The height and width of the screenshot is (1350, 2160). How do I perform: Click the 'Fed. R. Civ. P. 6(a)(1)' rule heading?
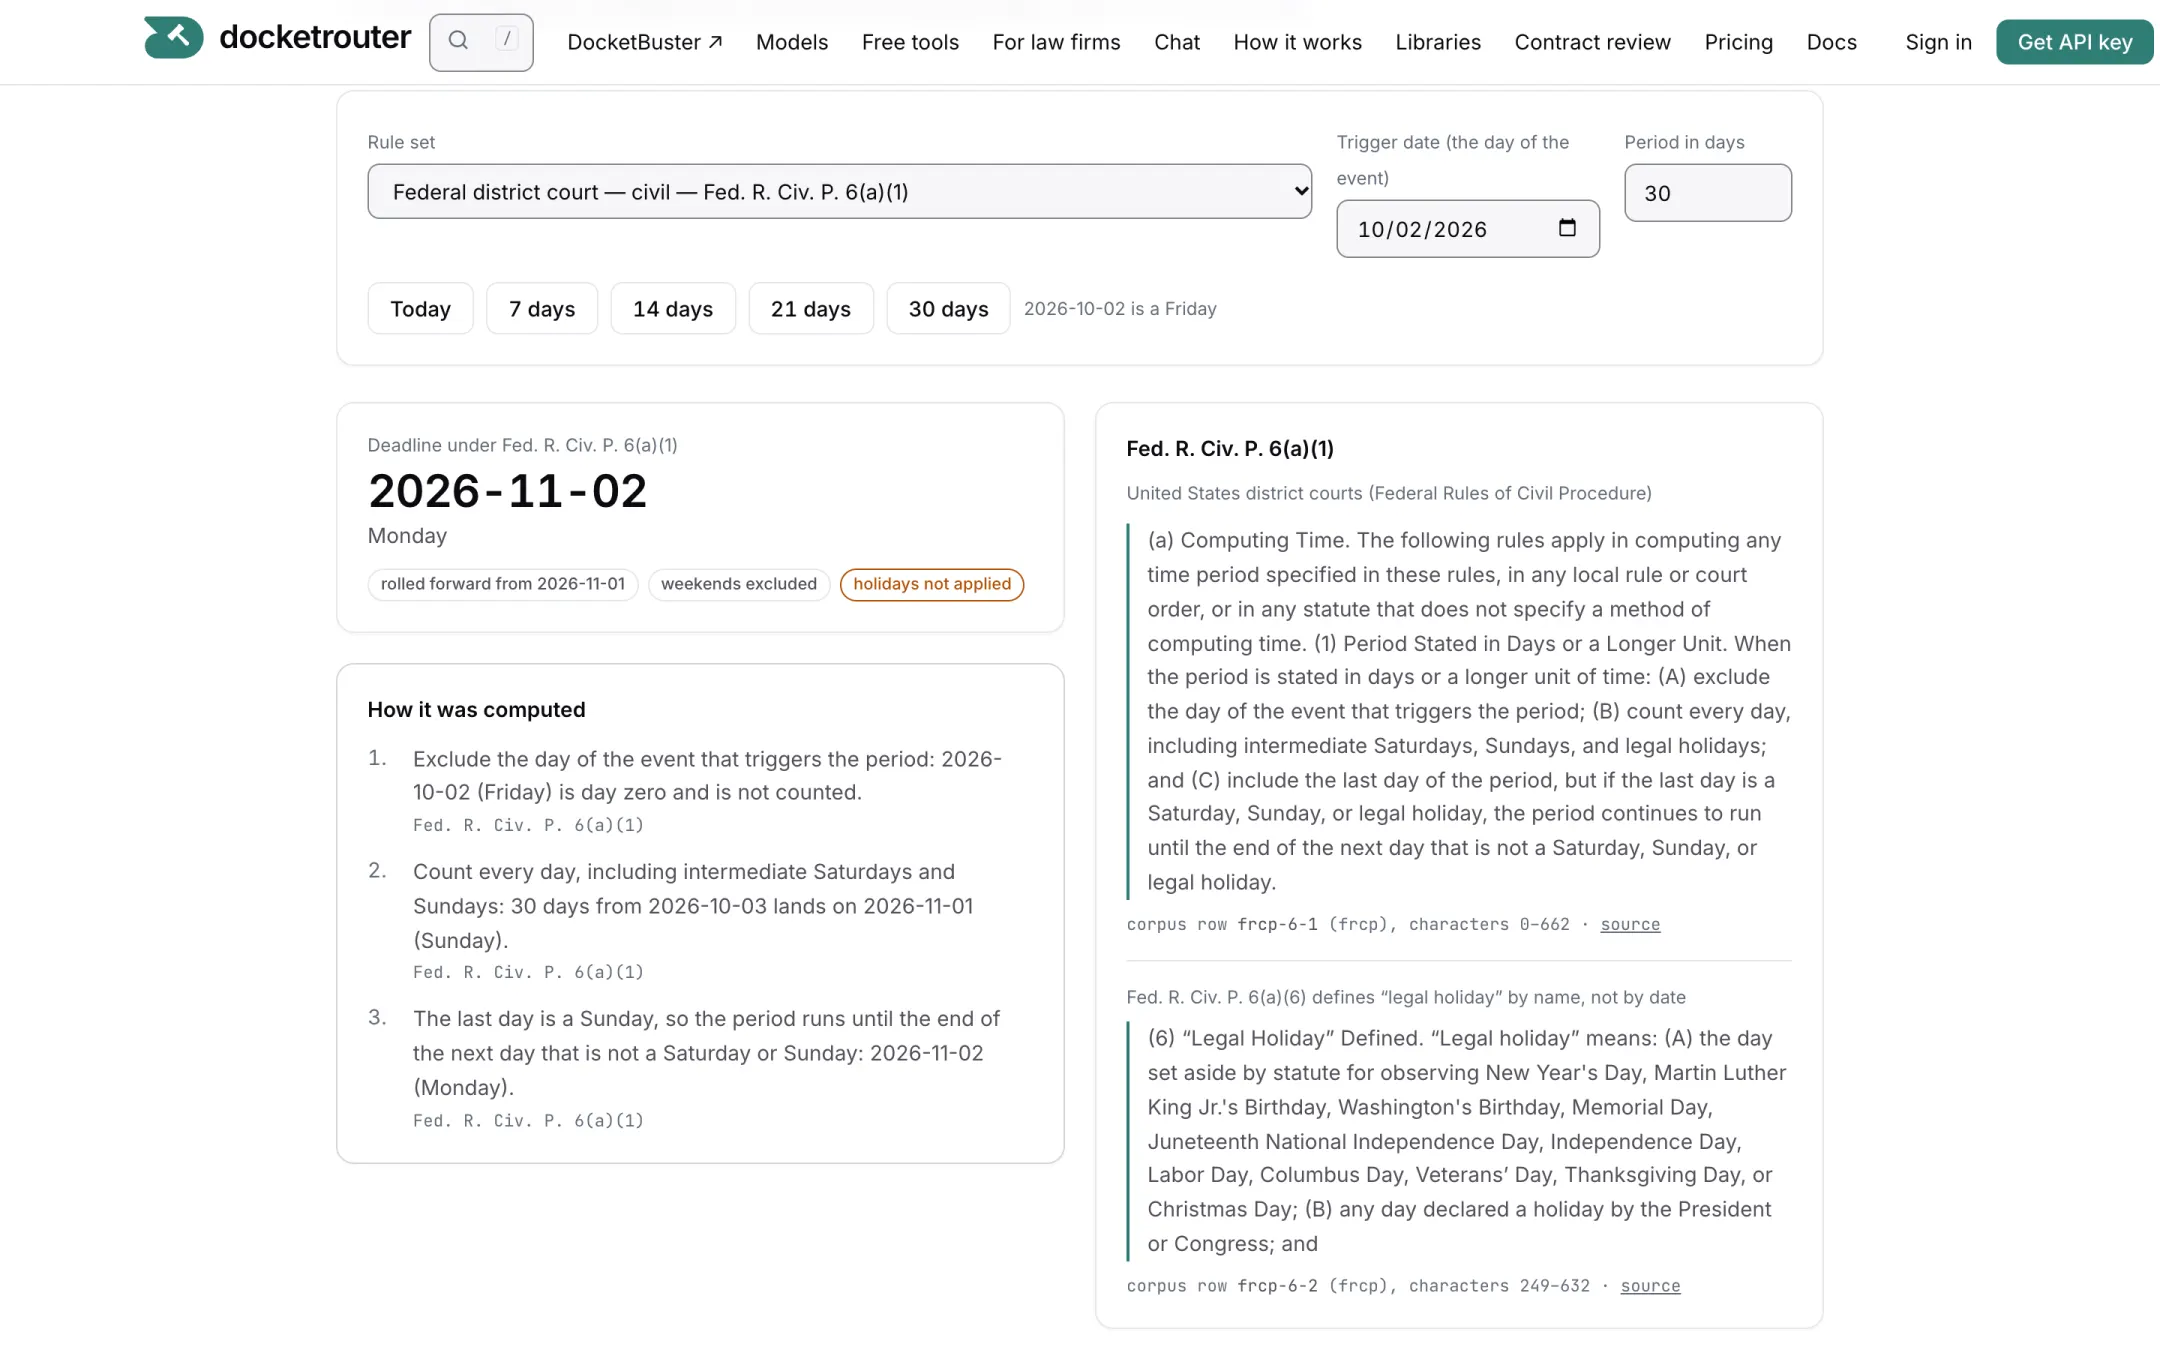[1230, 449]
